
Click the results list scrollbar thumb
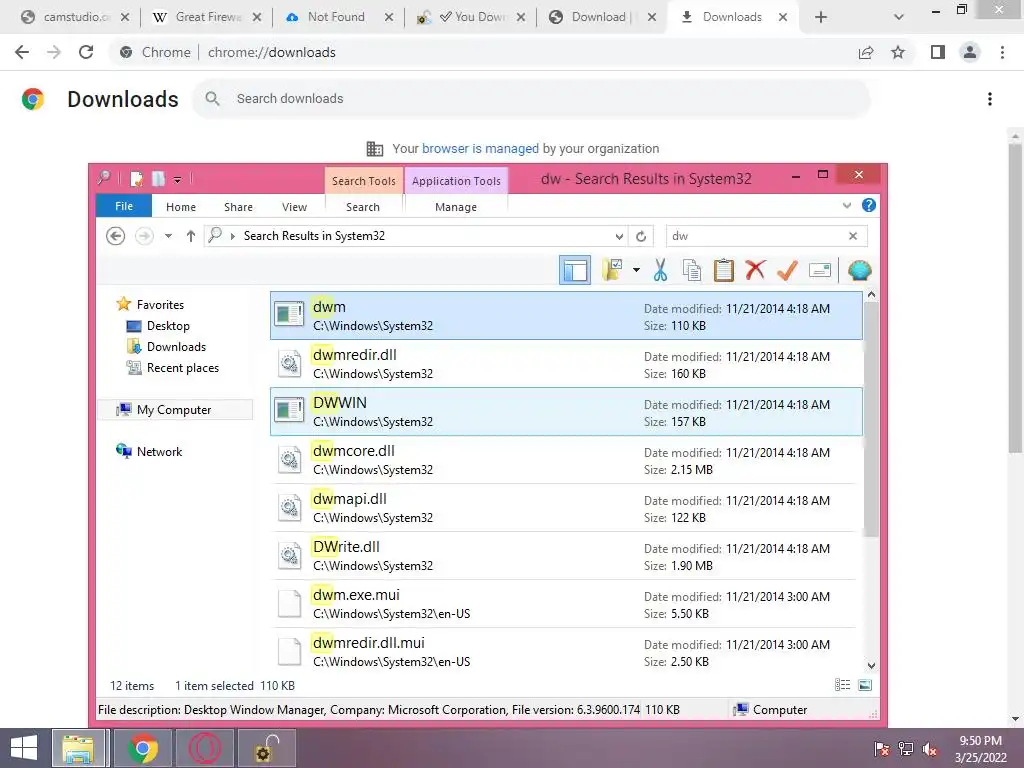[x=871, y=419]
